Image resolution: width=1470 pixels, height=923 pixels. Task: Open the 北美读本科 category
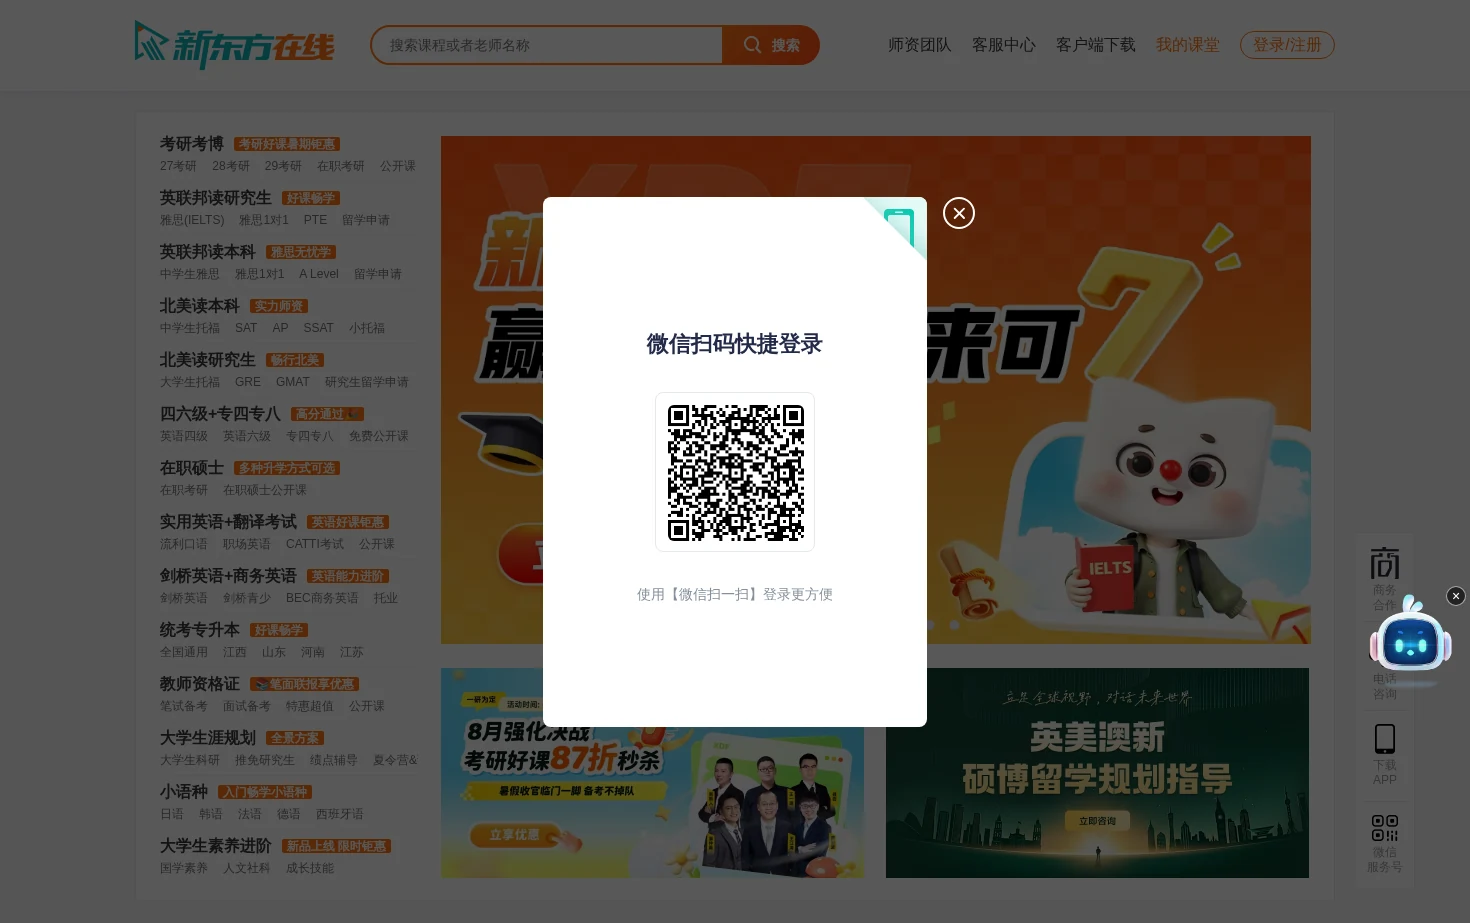(200, 306)
